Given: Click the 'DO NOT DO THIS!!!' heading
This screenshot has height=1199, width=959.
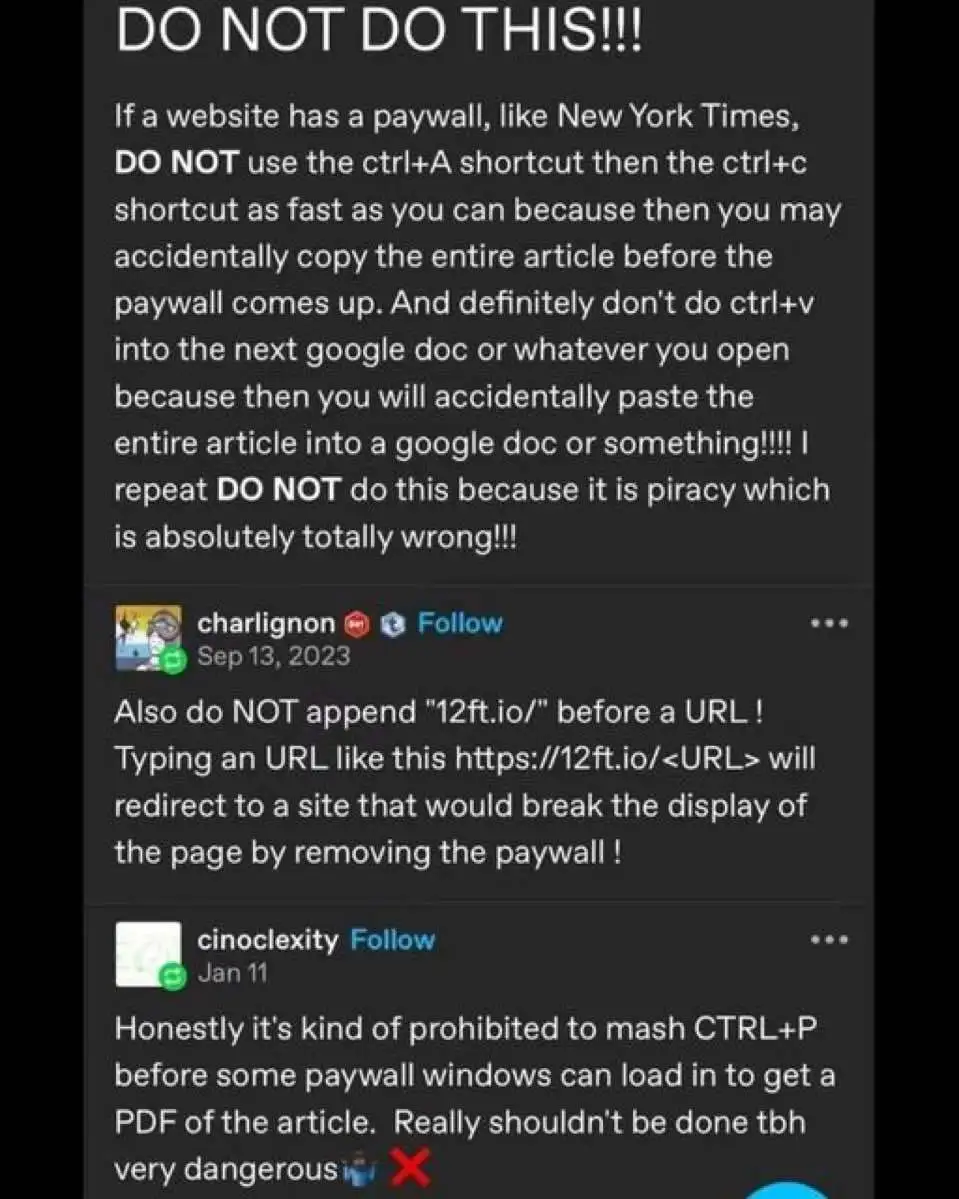Looking at the screenshot, I should tap(379, 31).
